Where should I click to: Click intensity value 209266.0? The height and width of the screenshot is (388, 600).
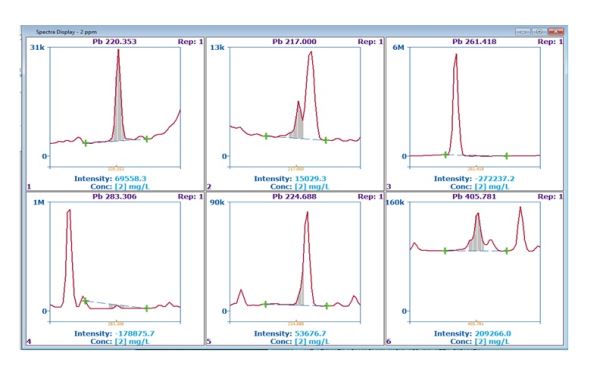pyautogui.click(x=492, y=333)
